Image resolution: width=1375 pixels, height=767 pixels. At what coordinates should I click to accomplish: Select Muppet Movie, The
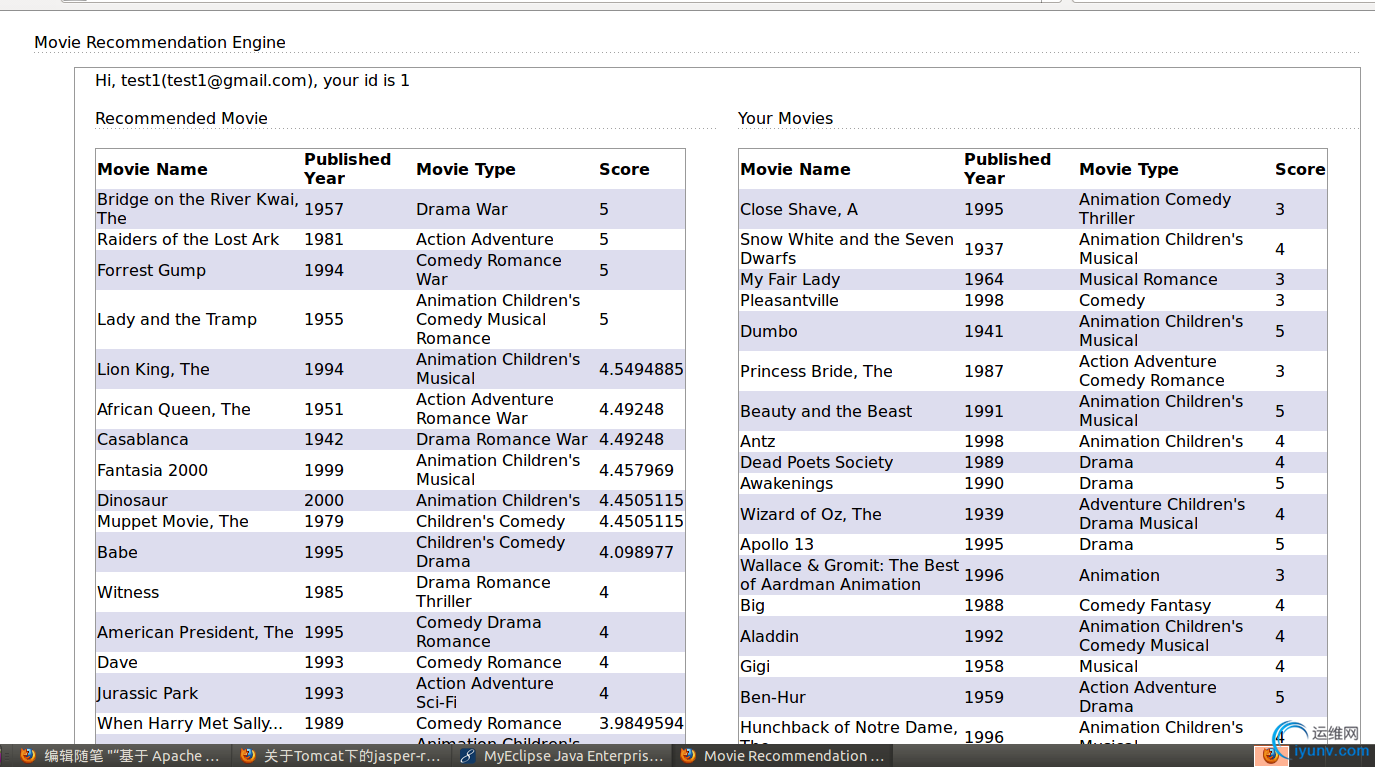173,521
